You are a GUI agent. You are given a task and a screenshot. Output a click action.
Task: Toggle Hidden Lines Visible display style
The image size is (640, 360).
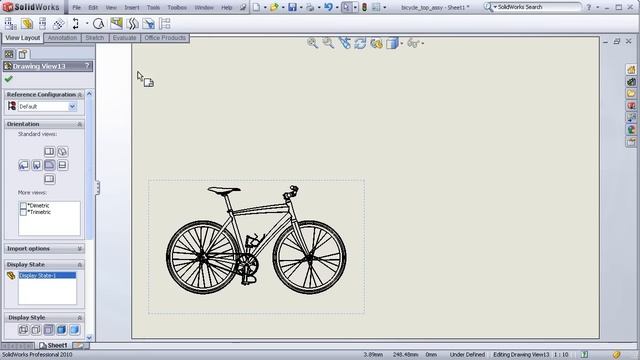(36, 329)
